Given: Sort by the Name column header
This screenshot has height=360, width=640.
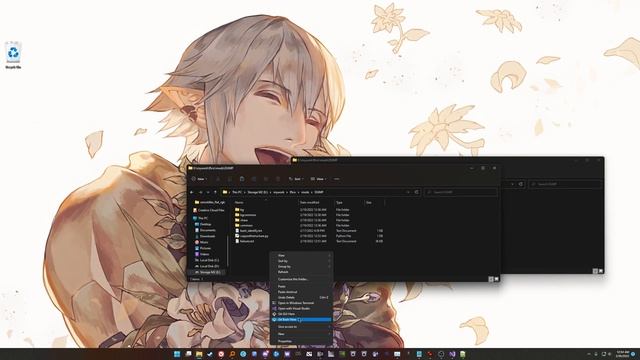Looking at the screenshot, I should tap(265, 202).
